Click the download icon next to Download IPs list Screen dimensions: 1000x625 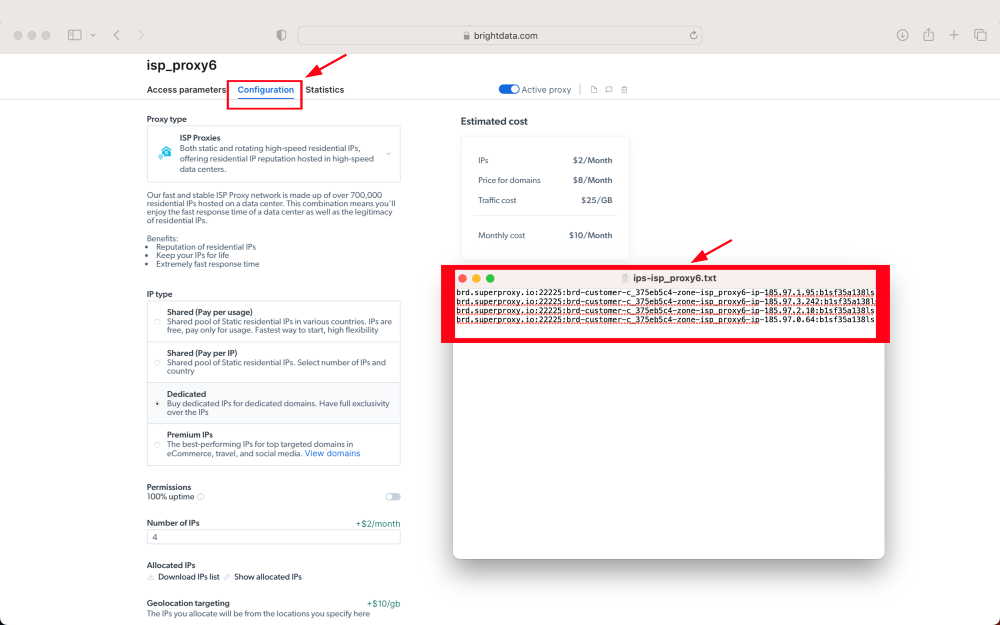point(151,576)
